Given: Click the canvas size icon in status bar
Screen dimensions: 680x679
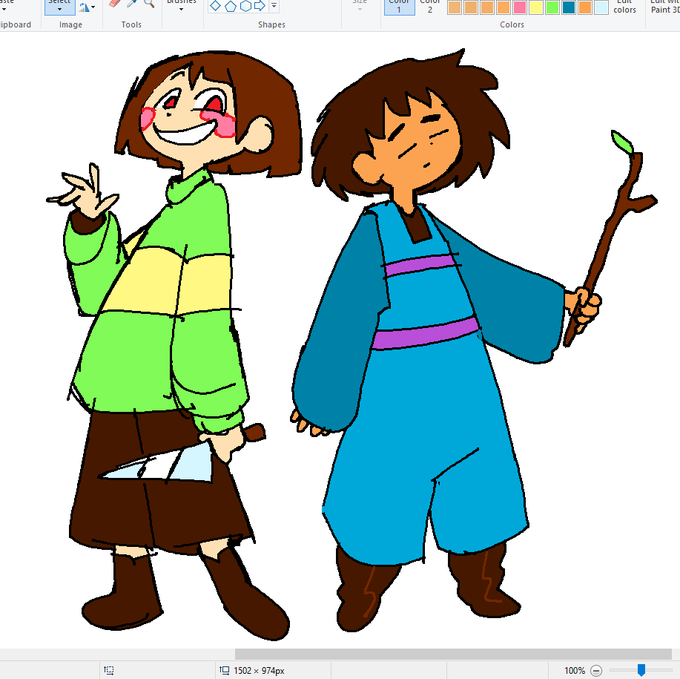Looking at the screenshot, I should [225, 670].
